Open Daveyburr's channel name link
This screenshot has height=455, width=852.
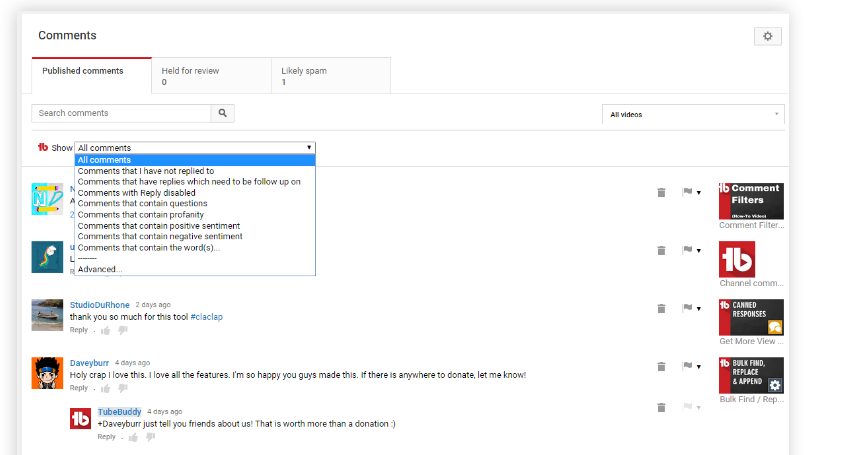point(89,363)
